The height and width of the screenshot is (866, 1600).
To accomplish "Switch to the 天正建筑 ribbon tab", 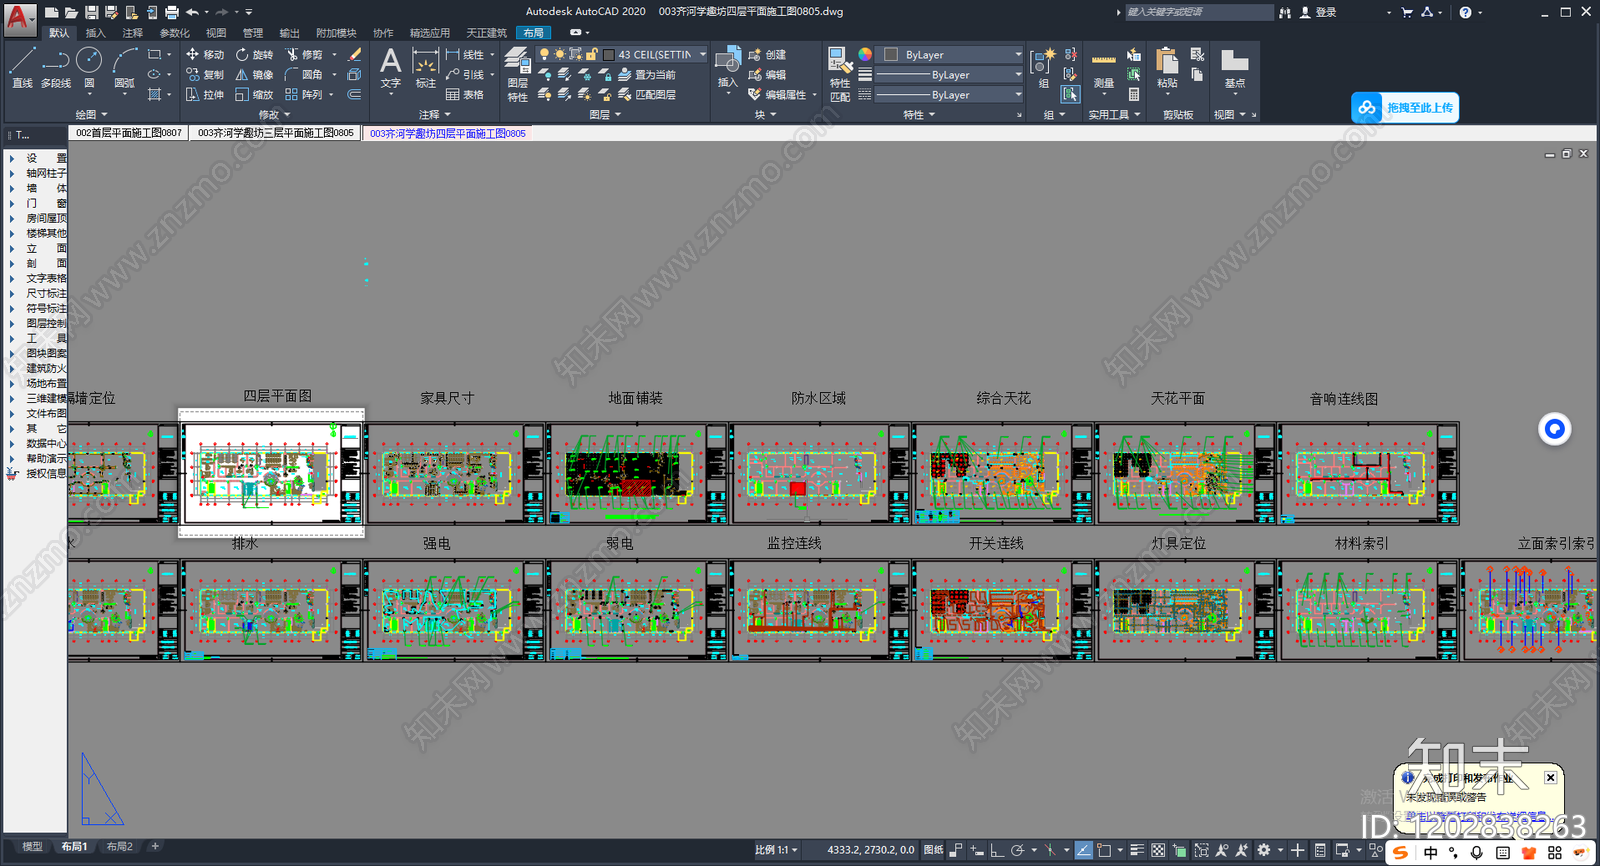I will [x=486, y=33].
